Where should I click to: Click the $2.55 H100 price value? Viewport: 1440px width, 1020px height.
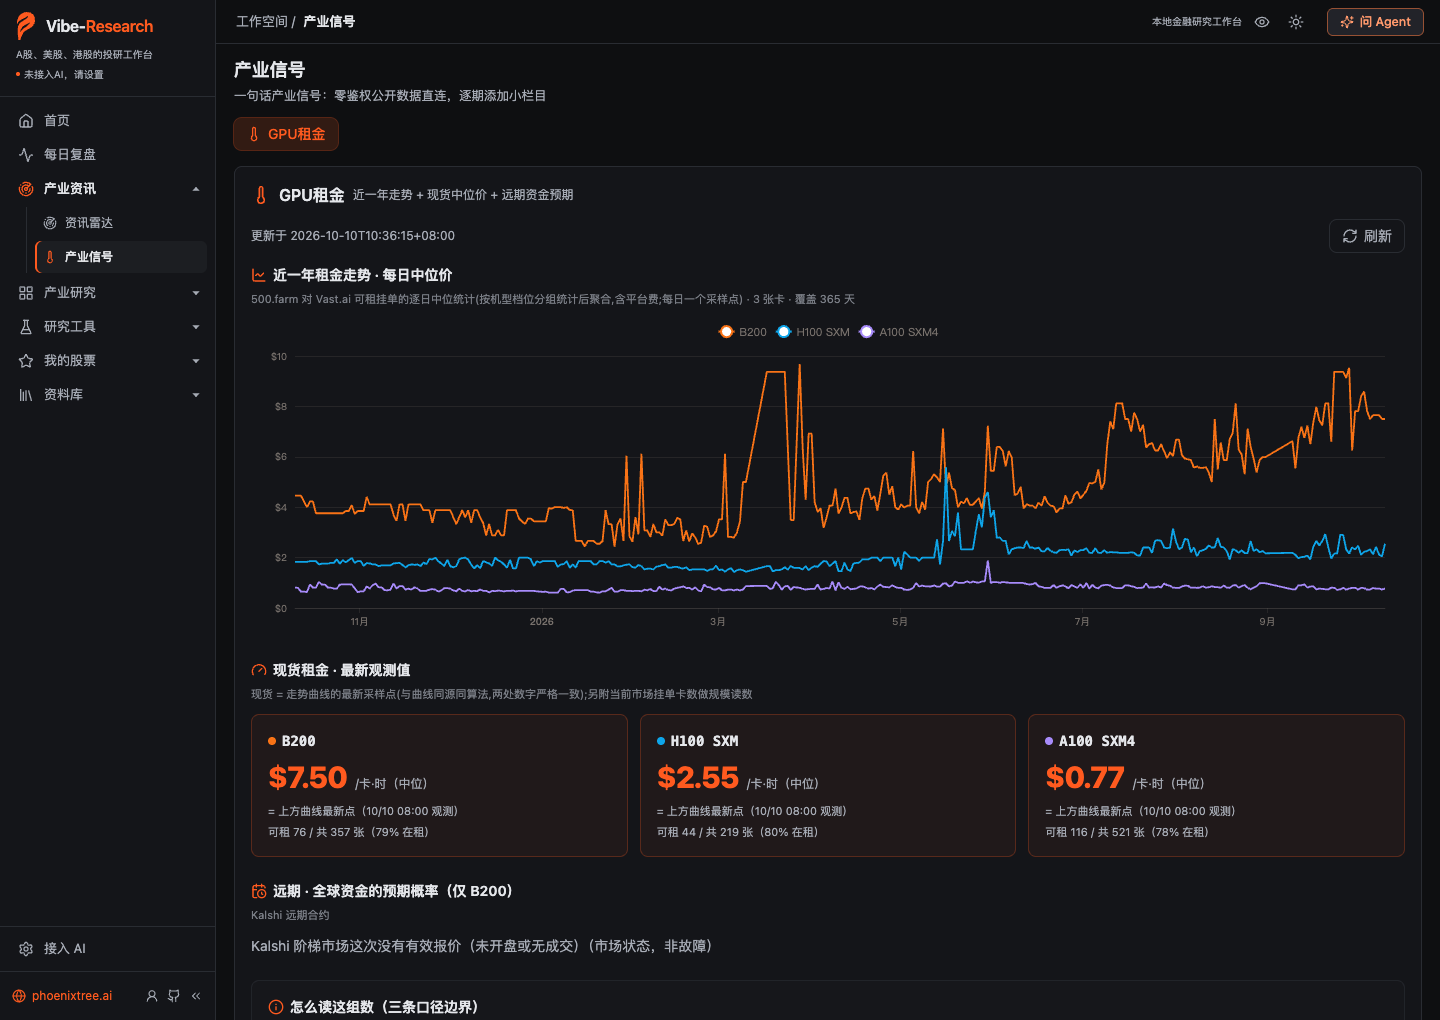698,778
